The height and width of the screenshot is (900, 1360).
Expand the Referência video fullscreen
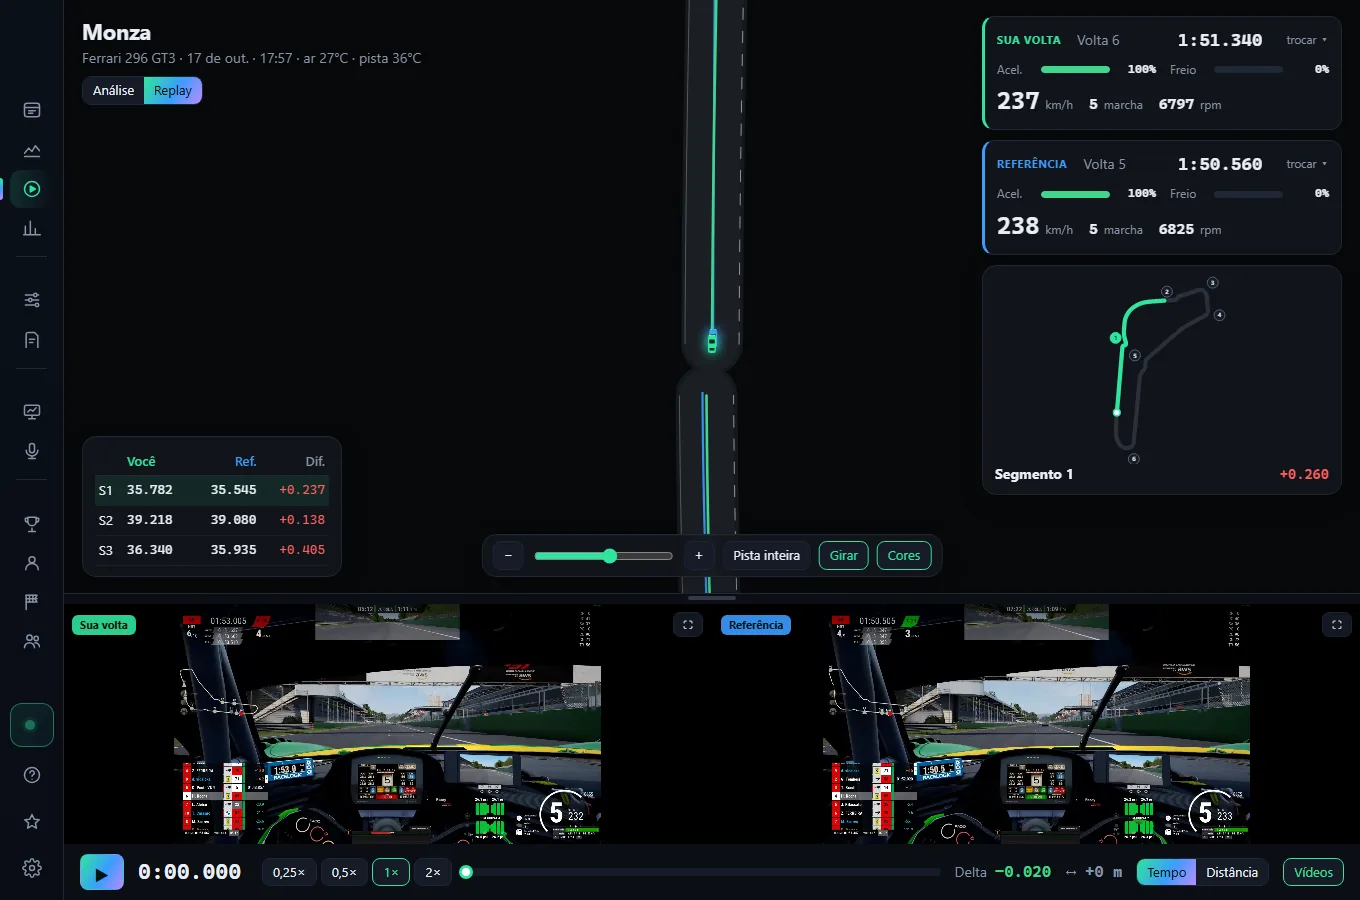(x=1337, y=625)
